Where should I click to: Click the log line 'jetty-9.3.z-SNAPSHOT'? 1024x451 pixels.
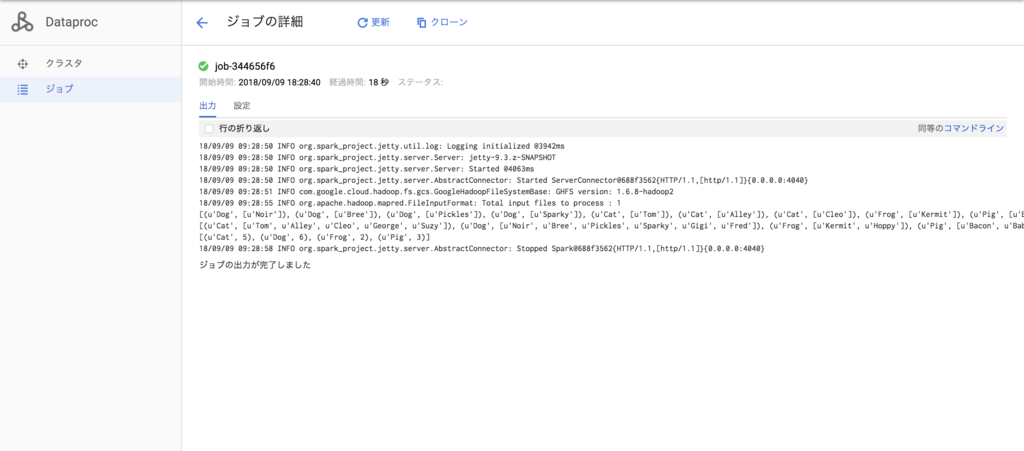[x=378, y=157]
